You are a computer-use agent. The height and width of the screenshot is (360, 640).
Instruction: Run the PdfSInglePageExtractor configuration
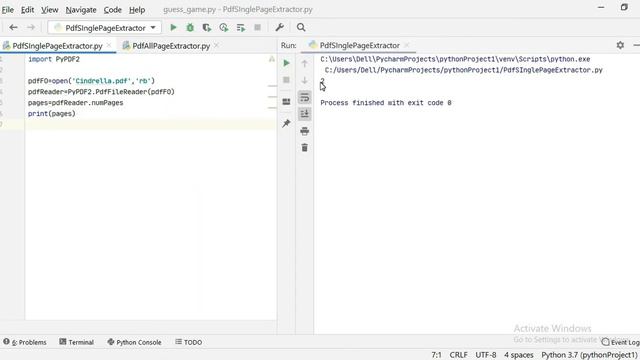(173, 27)
